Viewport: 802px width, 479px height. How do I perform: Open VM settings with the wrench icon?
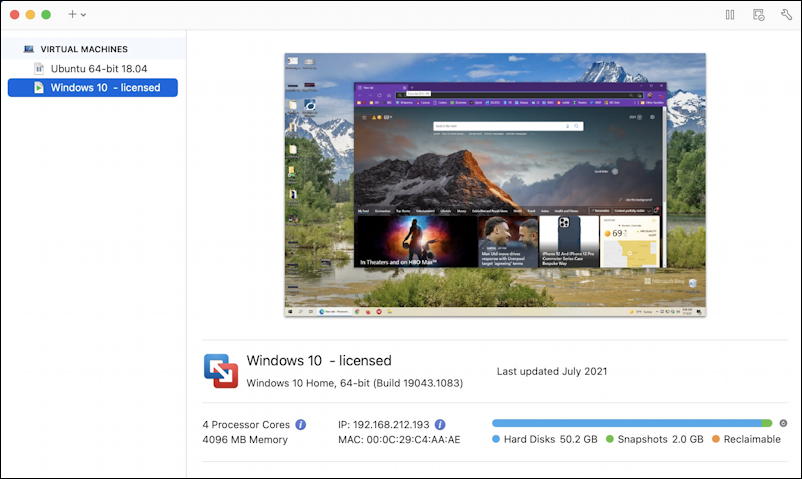tap(786, 15)
